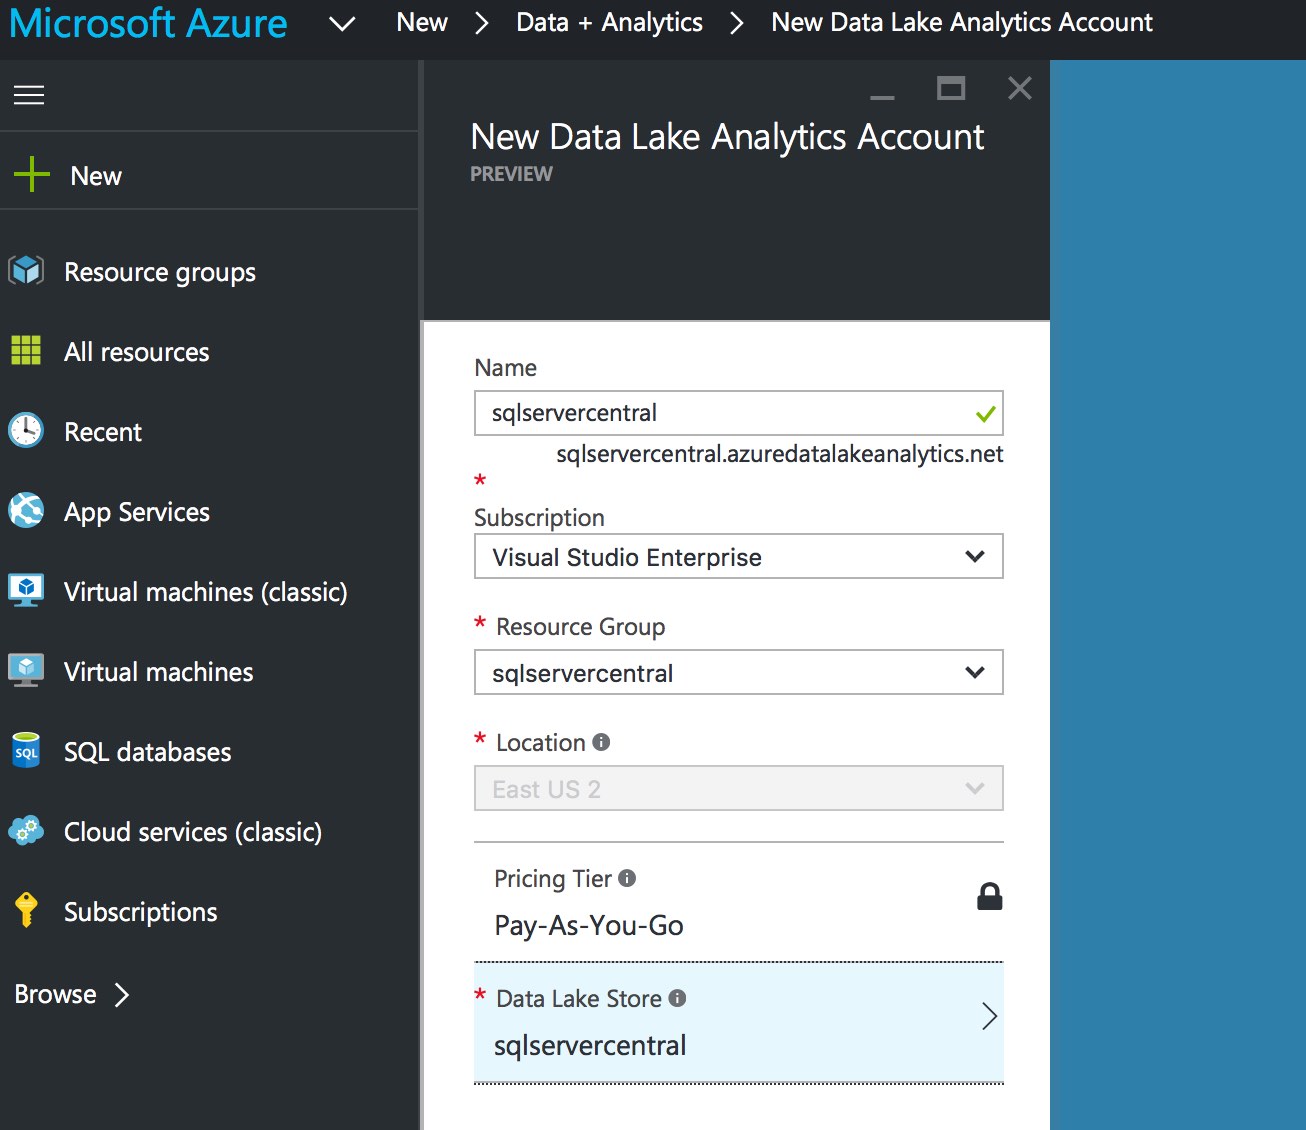Click the App Services globe icon
1306x1130 pixels.
26,511
